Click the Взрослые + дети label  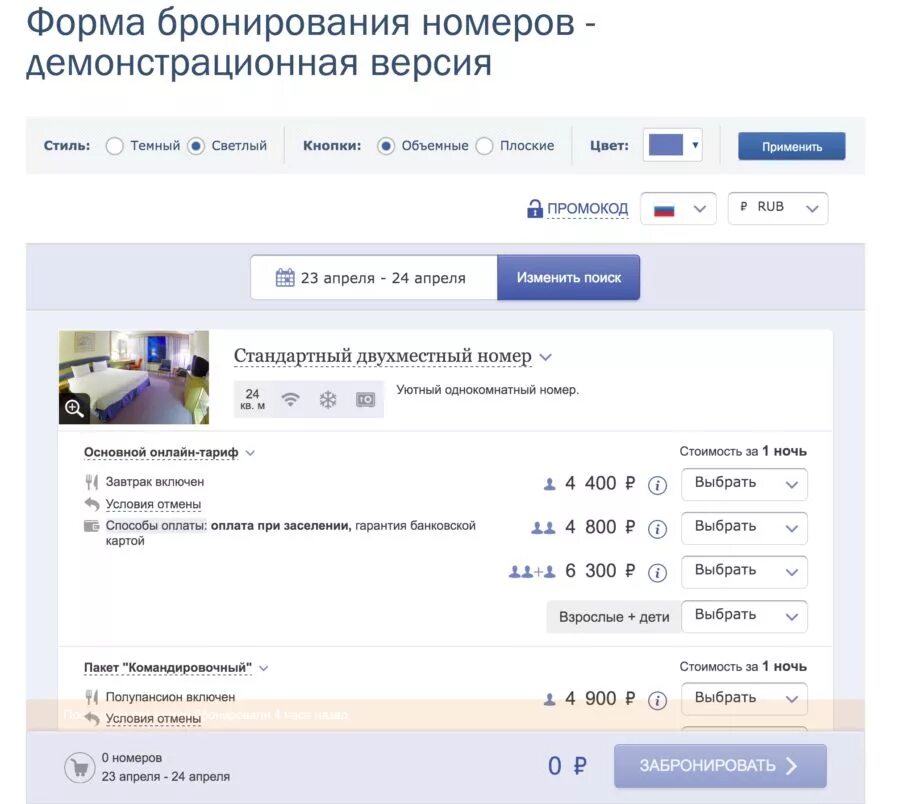tap(614, 617)
